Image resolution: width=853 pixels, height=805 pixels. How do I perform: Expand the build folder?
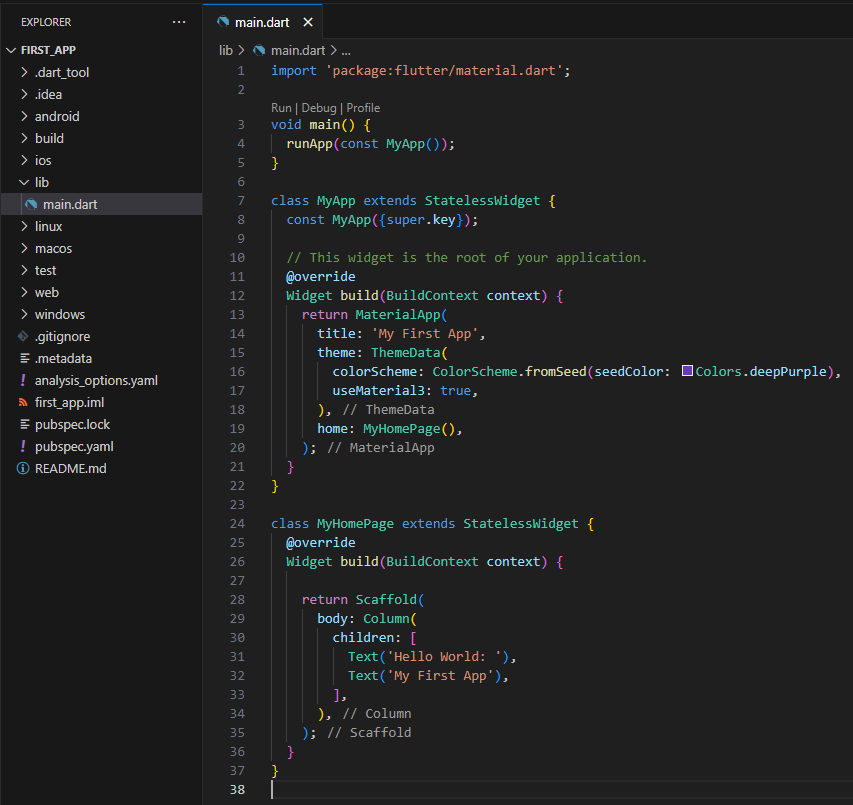[24, 138]
